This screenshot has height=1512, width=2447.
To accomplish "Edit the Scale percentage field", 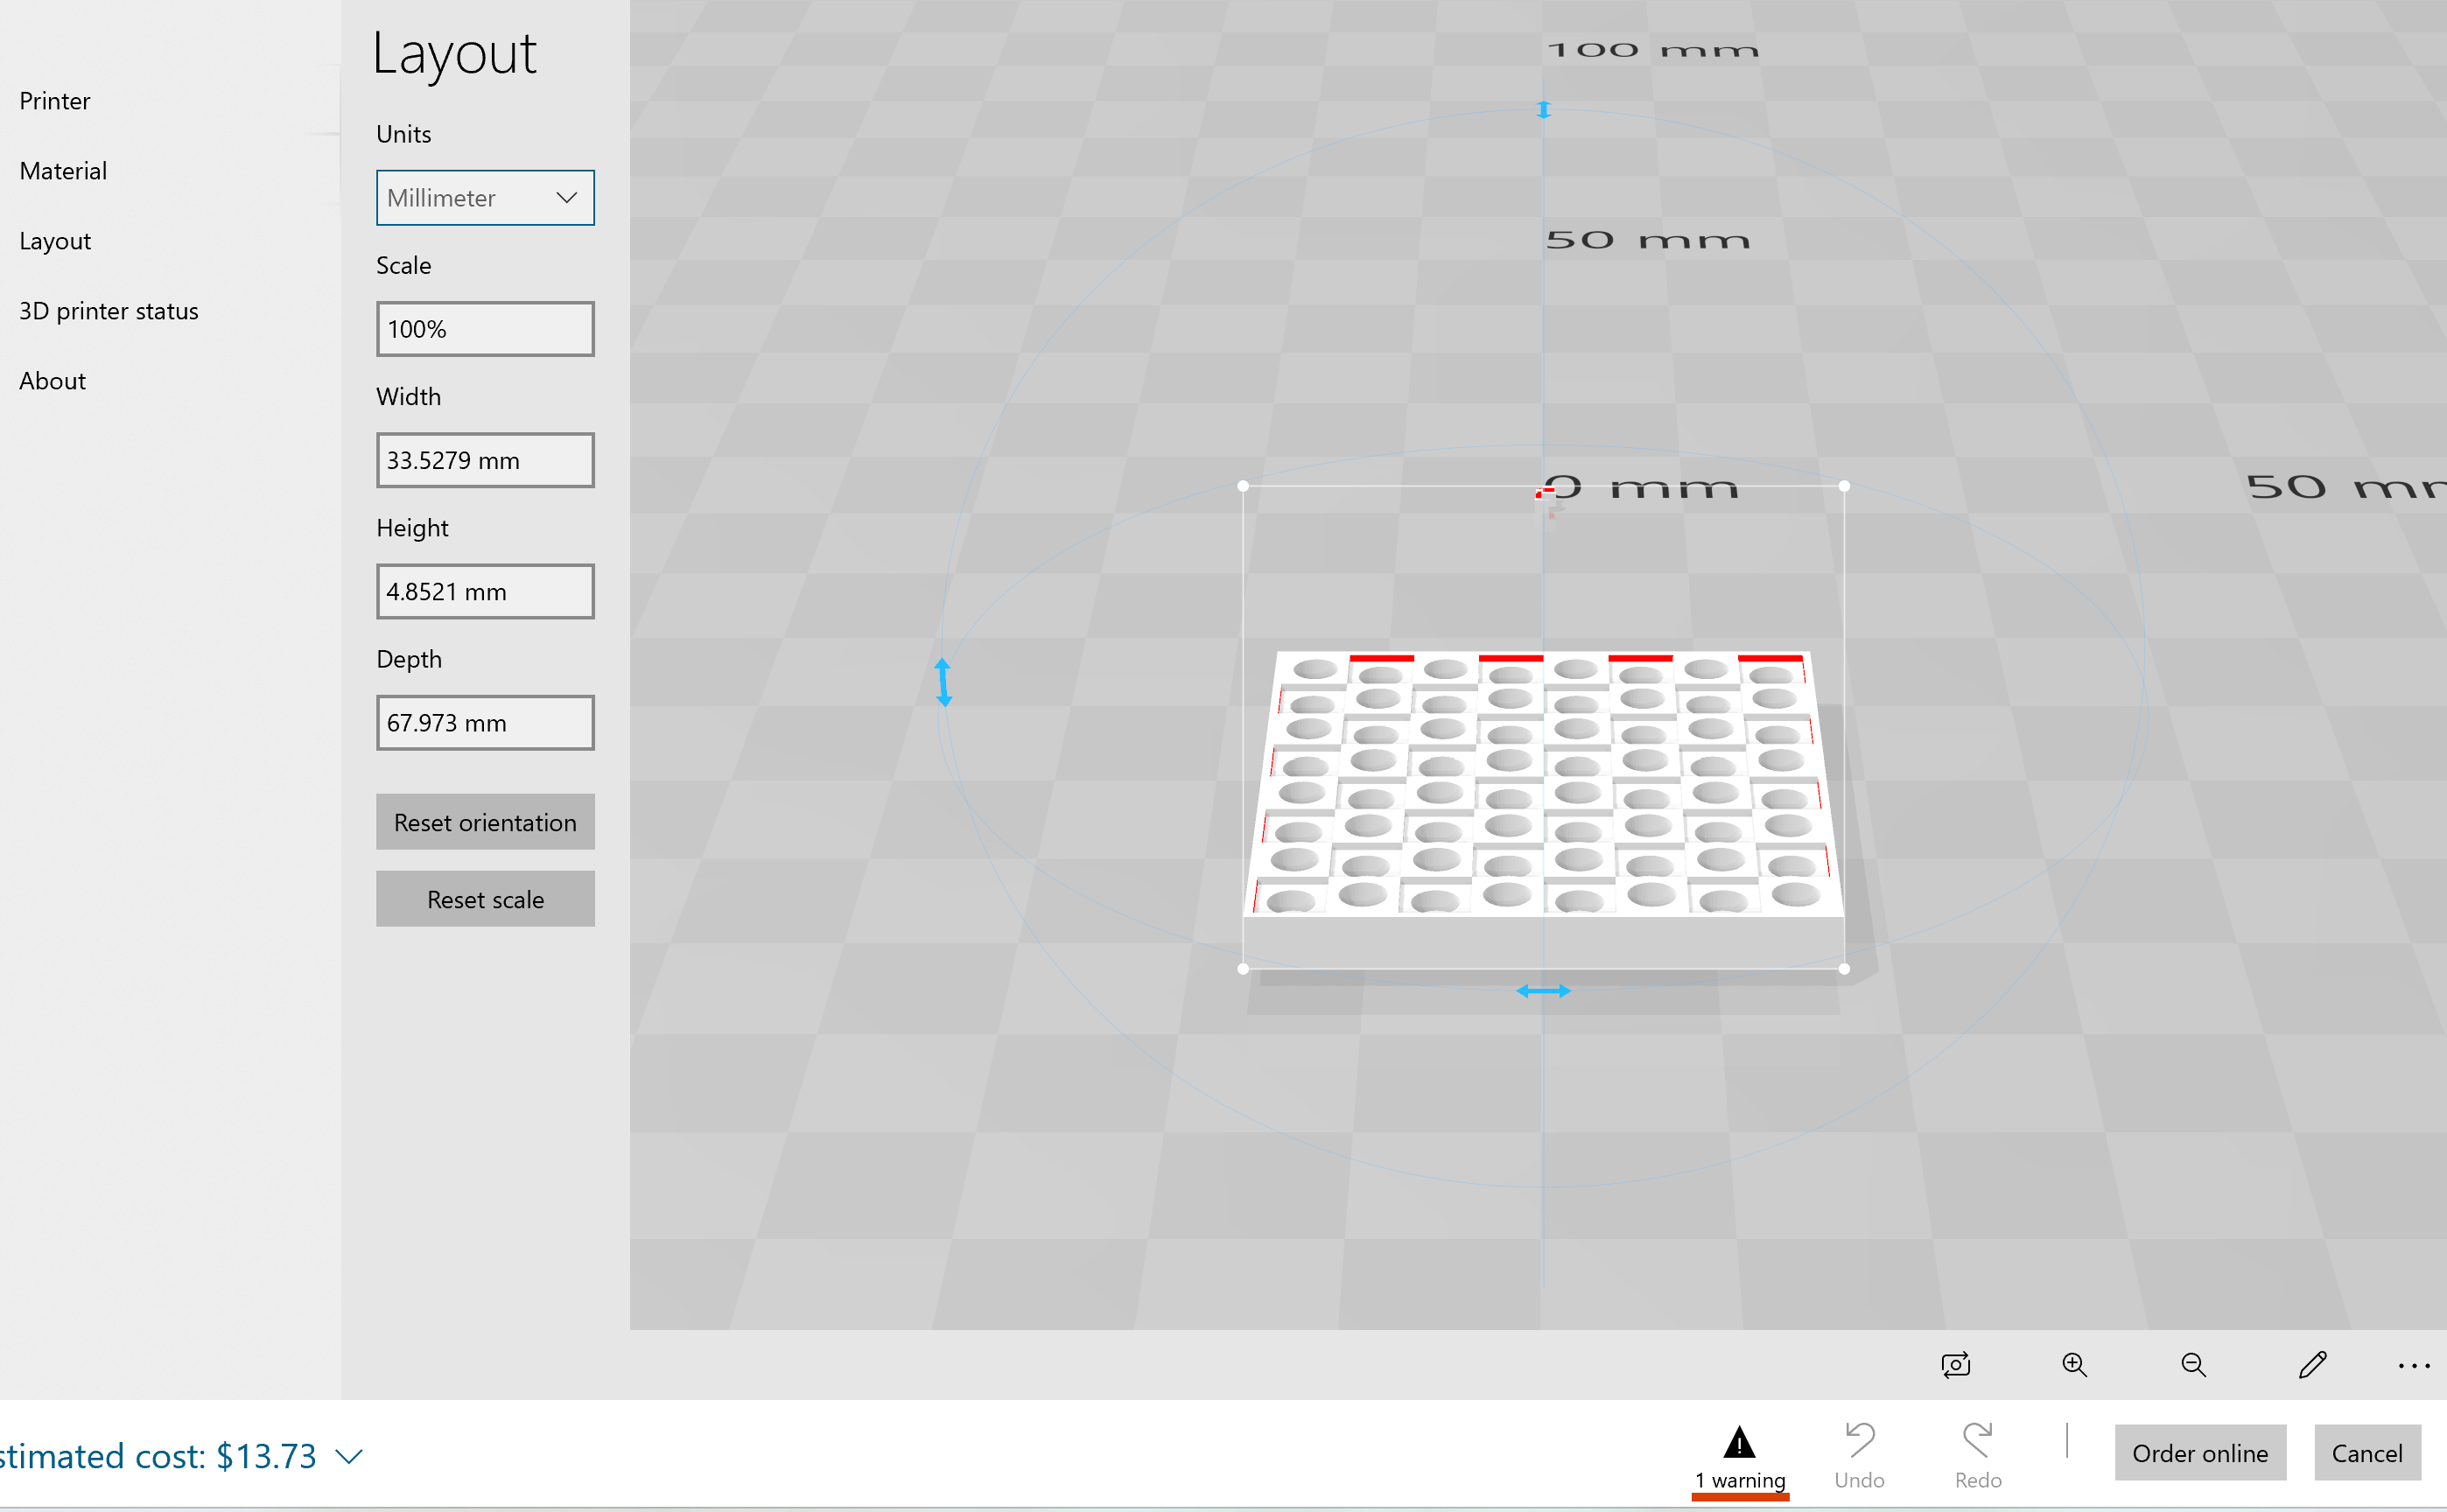I will click(485, 328).
